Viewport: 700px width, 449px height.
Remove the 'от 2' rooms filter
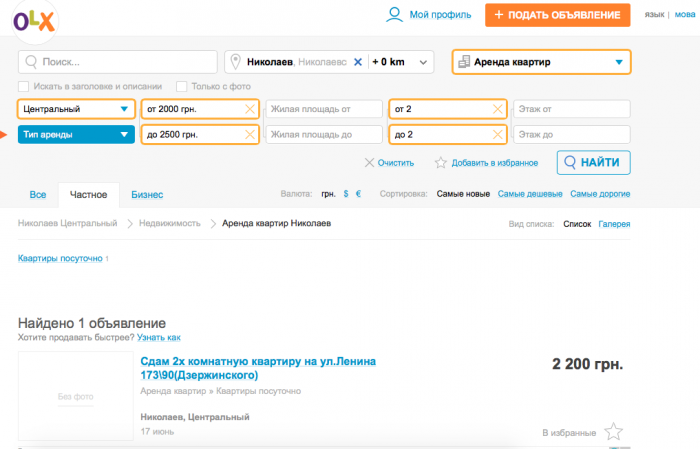pos(497,109)
